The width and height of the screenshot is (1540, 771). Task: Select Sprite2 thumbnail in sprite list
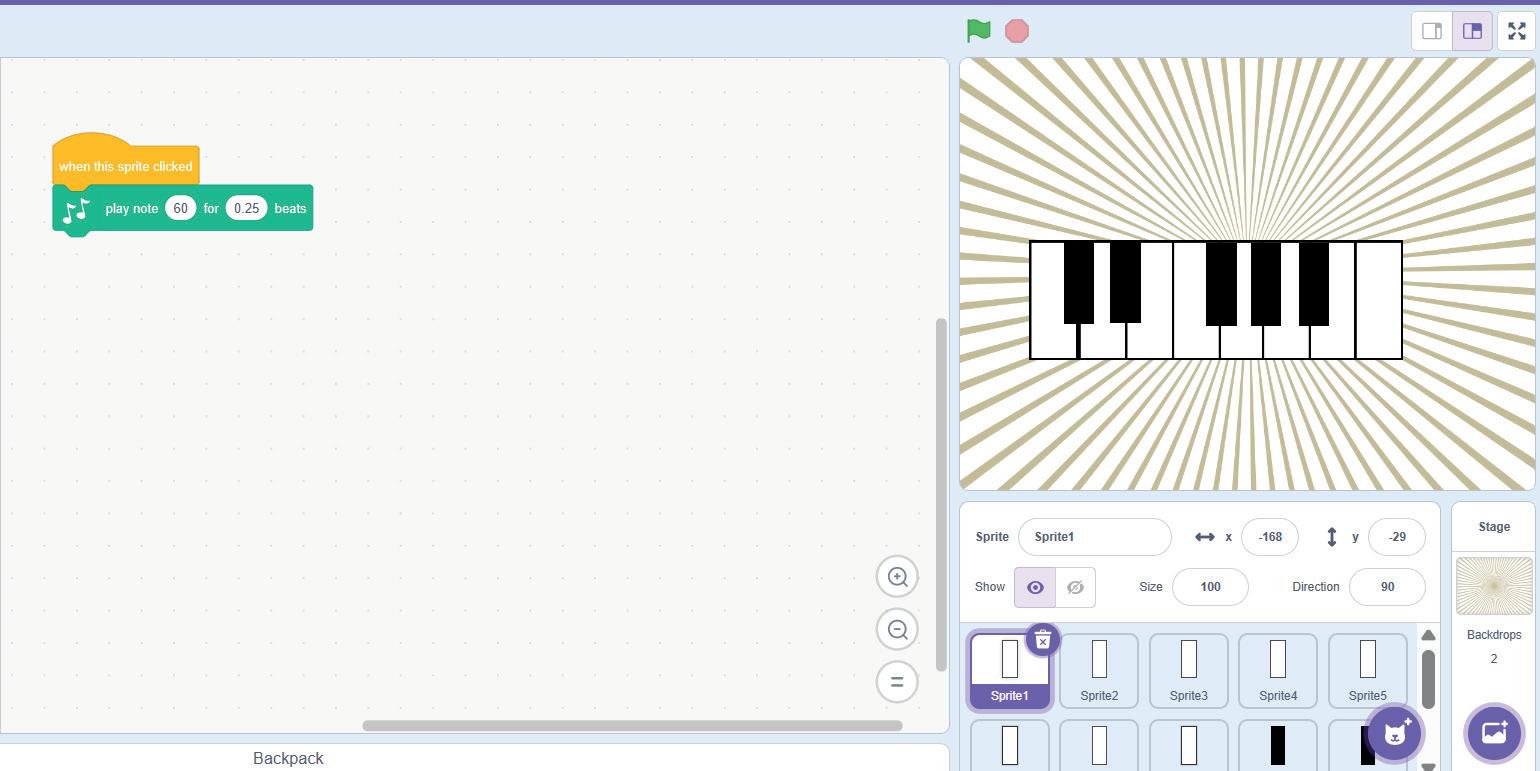click(1099, 670)
